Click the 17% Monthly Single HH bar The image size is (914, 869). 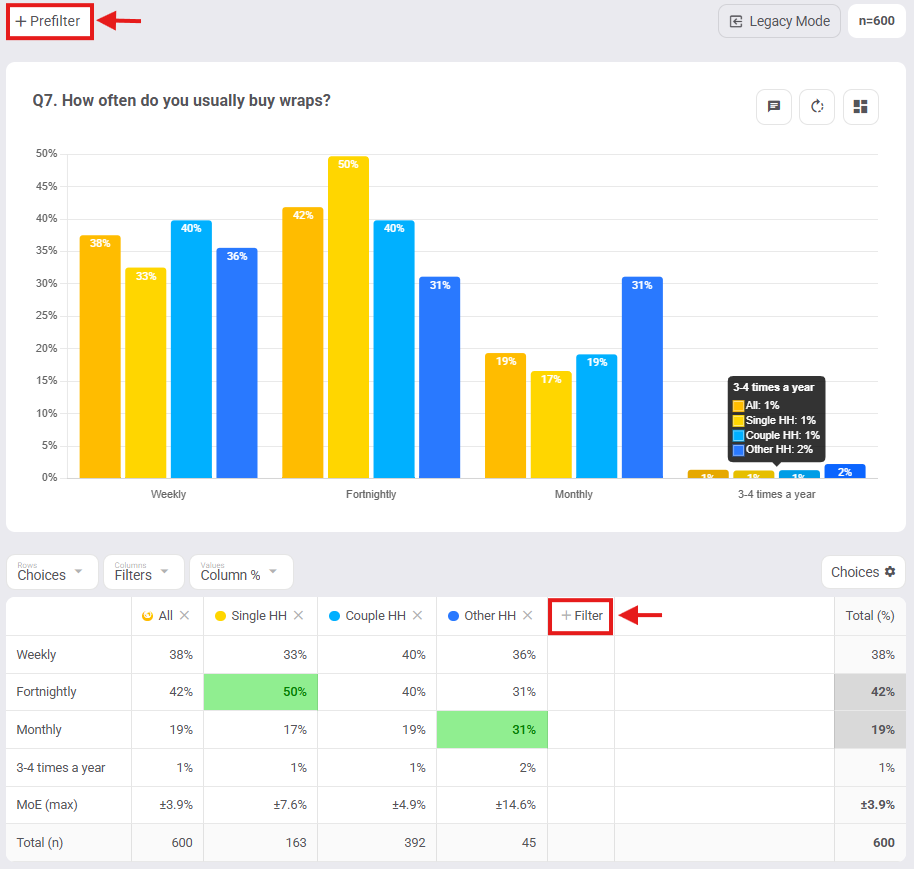click(x=551, y=425)
